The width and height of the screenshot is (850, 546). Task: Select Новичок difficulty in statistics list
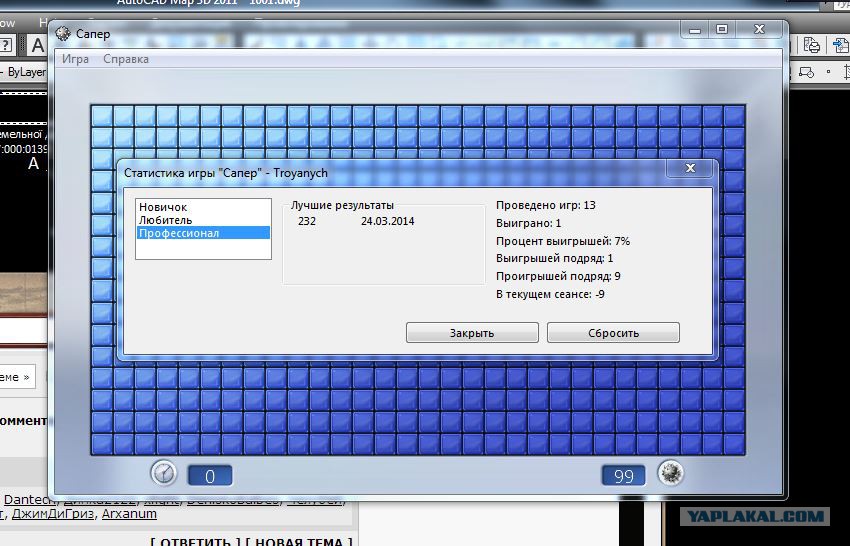coord(163,207)
